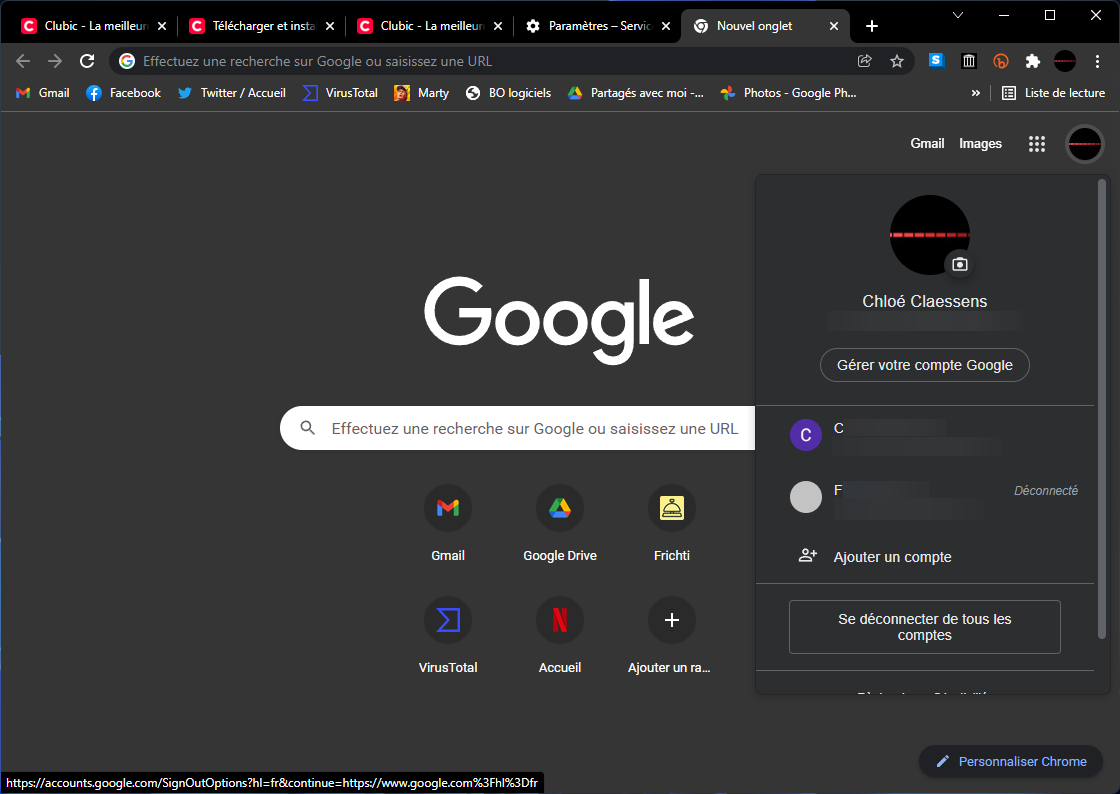Close the Nouvel onglet tab
Image resolution: width=1120 pixels, height=794 pixels.
click(834, 26)
